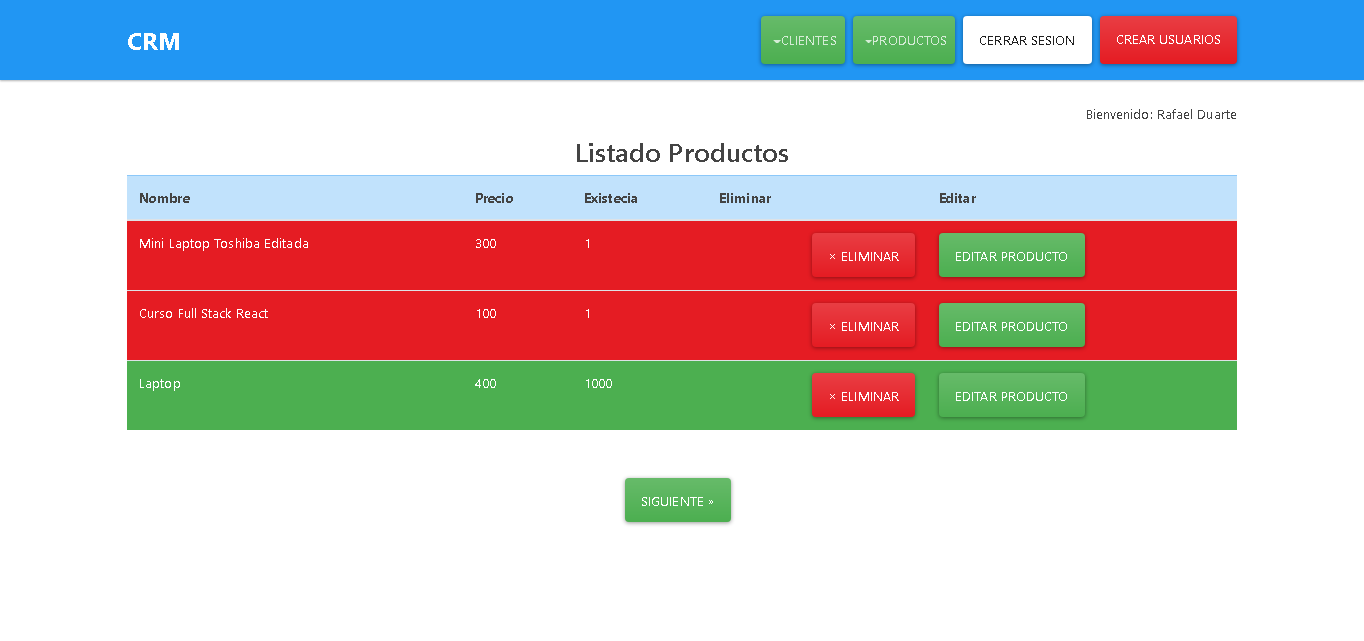
Task: Go to next page with SIGUIENTE
Action: click(677, 500)
